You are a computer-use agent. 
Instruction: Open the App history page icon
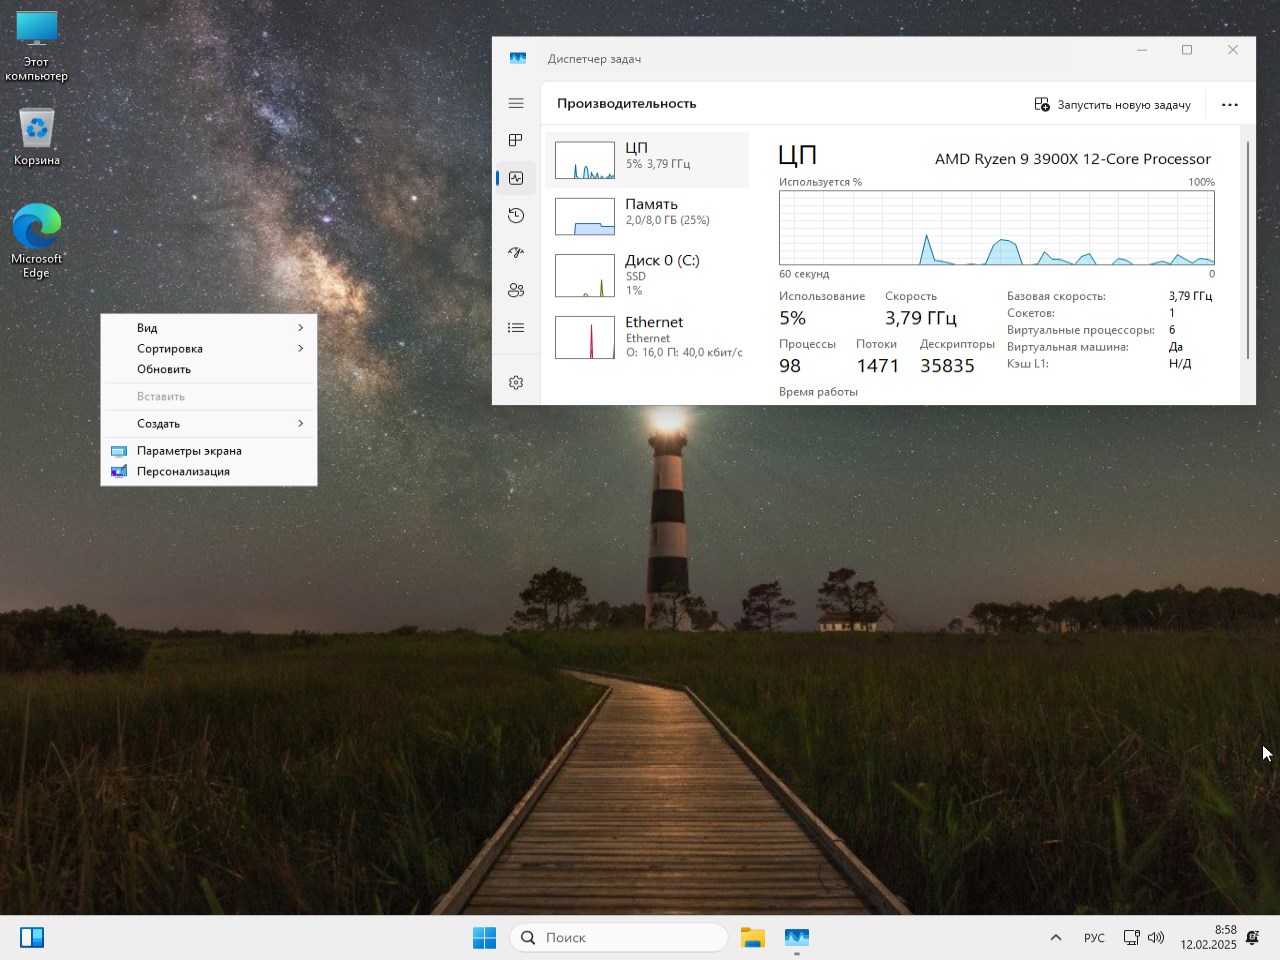point(516,215)
